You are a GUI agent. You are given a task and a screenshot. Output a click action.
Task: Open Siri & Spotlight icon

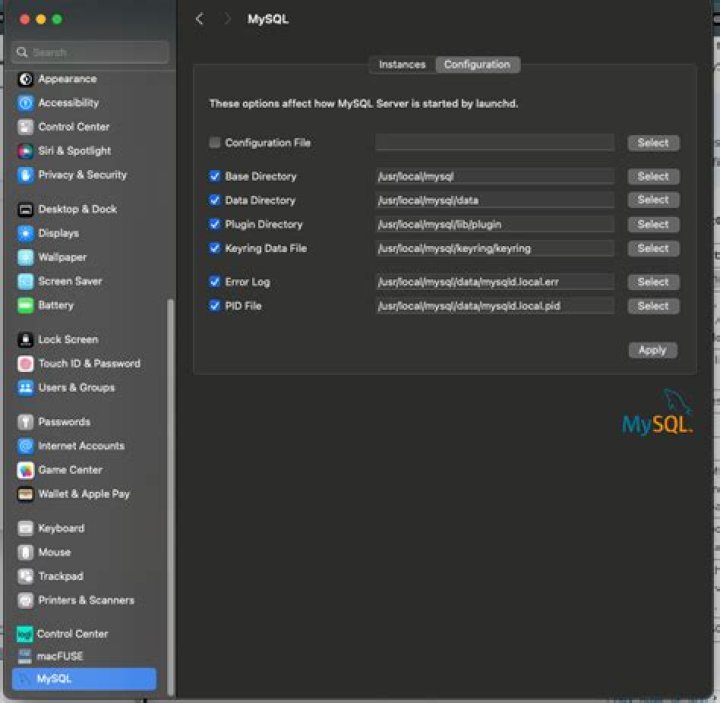pyautogui.click(x=26, y=151)
